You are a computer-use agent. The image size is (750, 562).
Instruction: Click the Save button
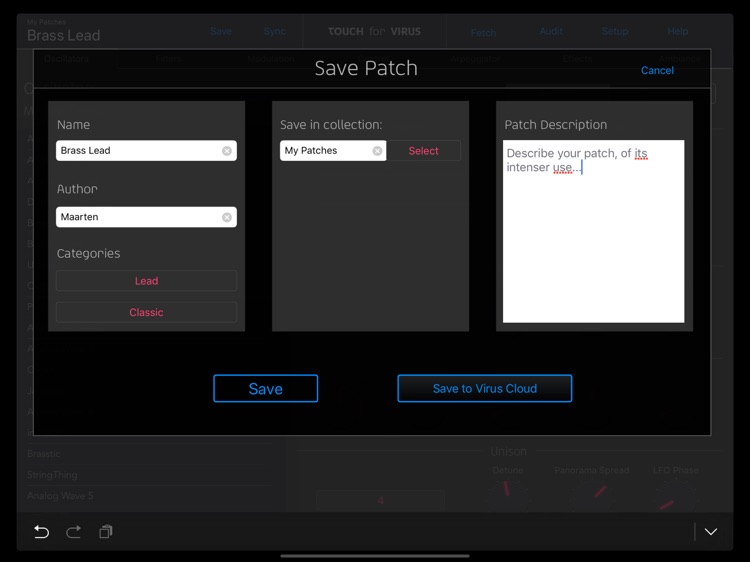tap(265, 388)
